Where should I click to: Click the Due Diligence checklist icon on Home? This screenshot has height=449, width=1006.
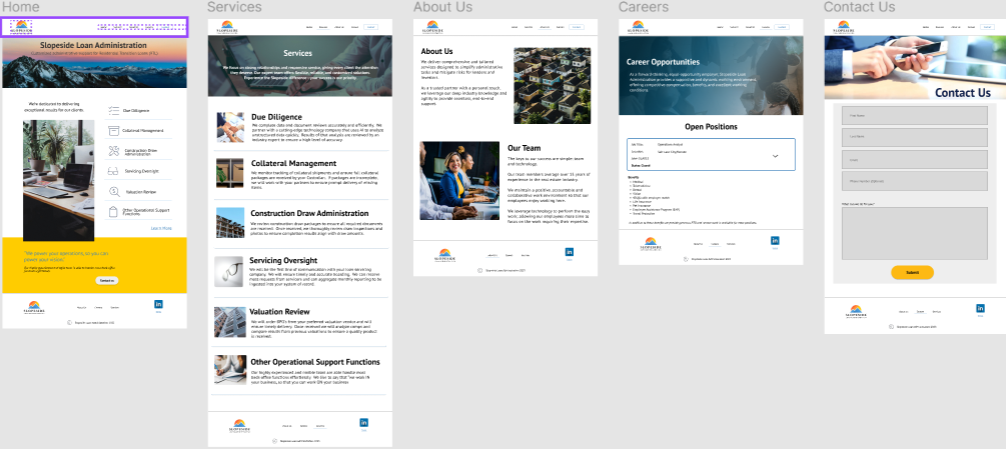tap(111, 110)
